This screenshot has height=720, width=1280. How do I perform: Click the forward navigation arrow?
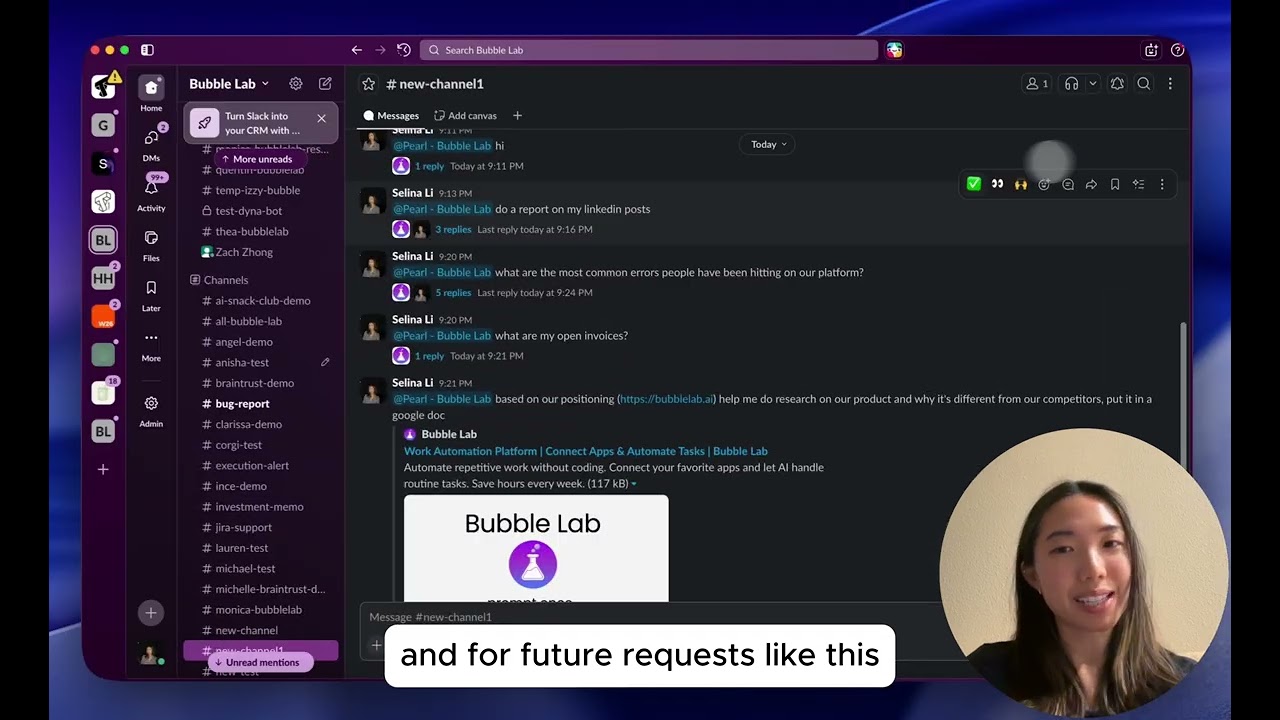click(380, 50)
